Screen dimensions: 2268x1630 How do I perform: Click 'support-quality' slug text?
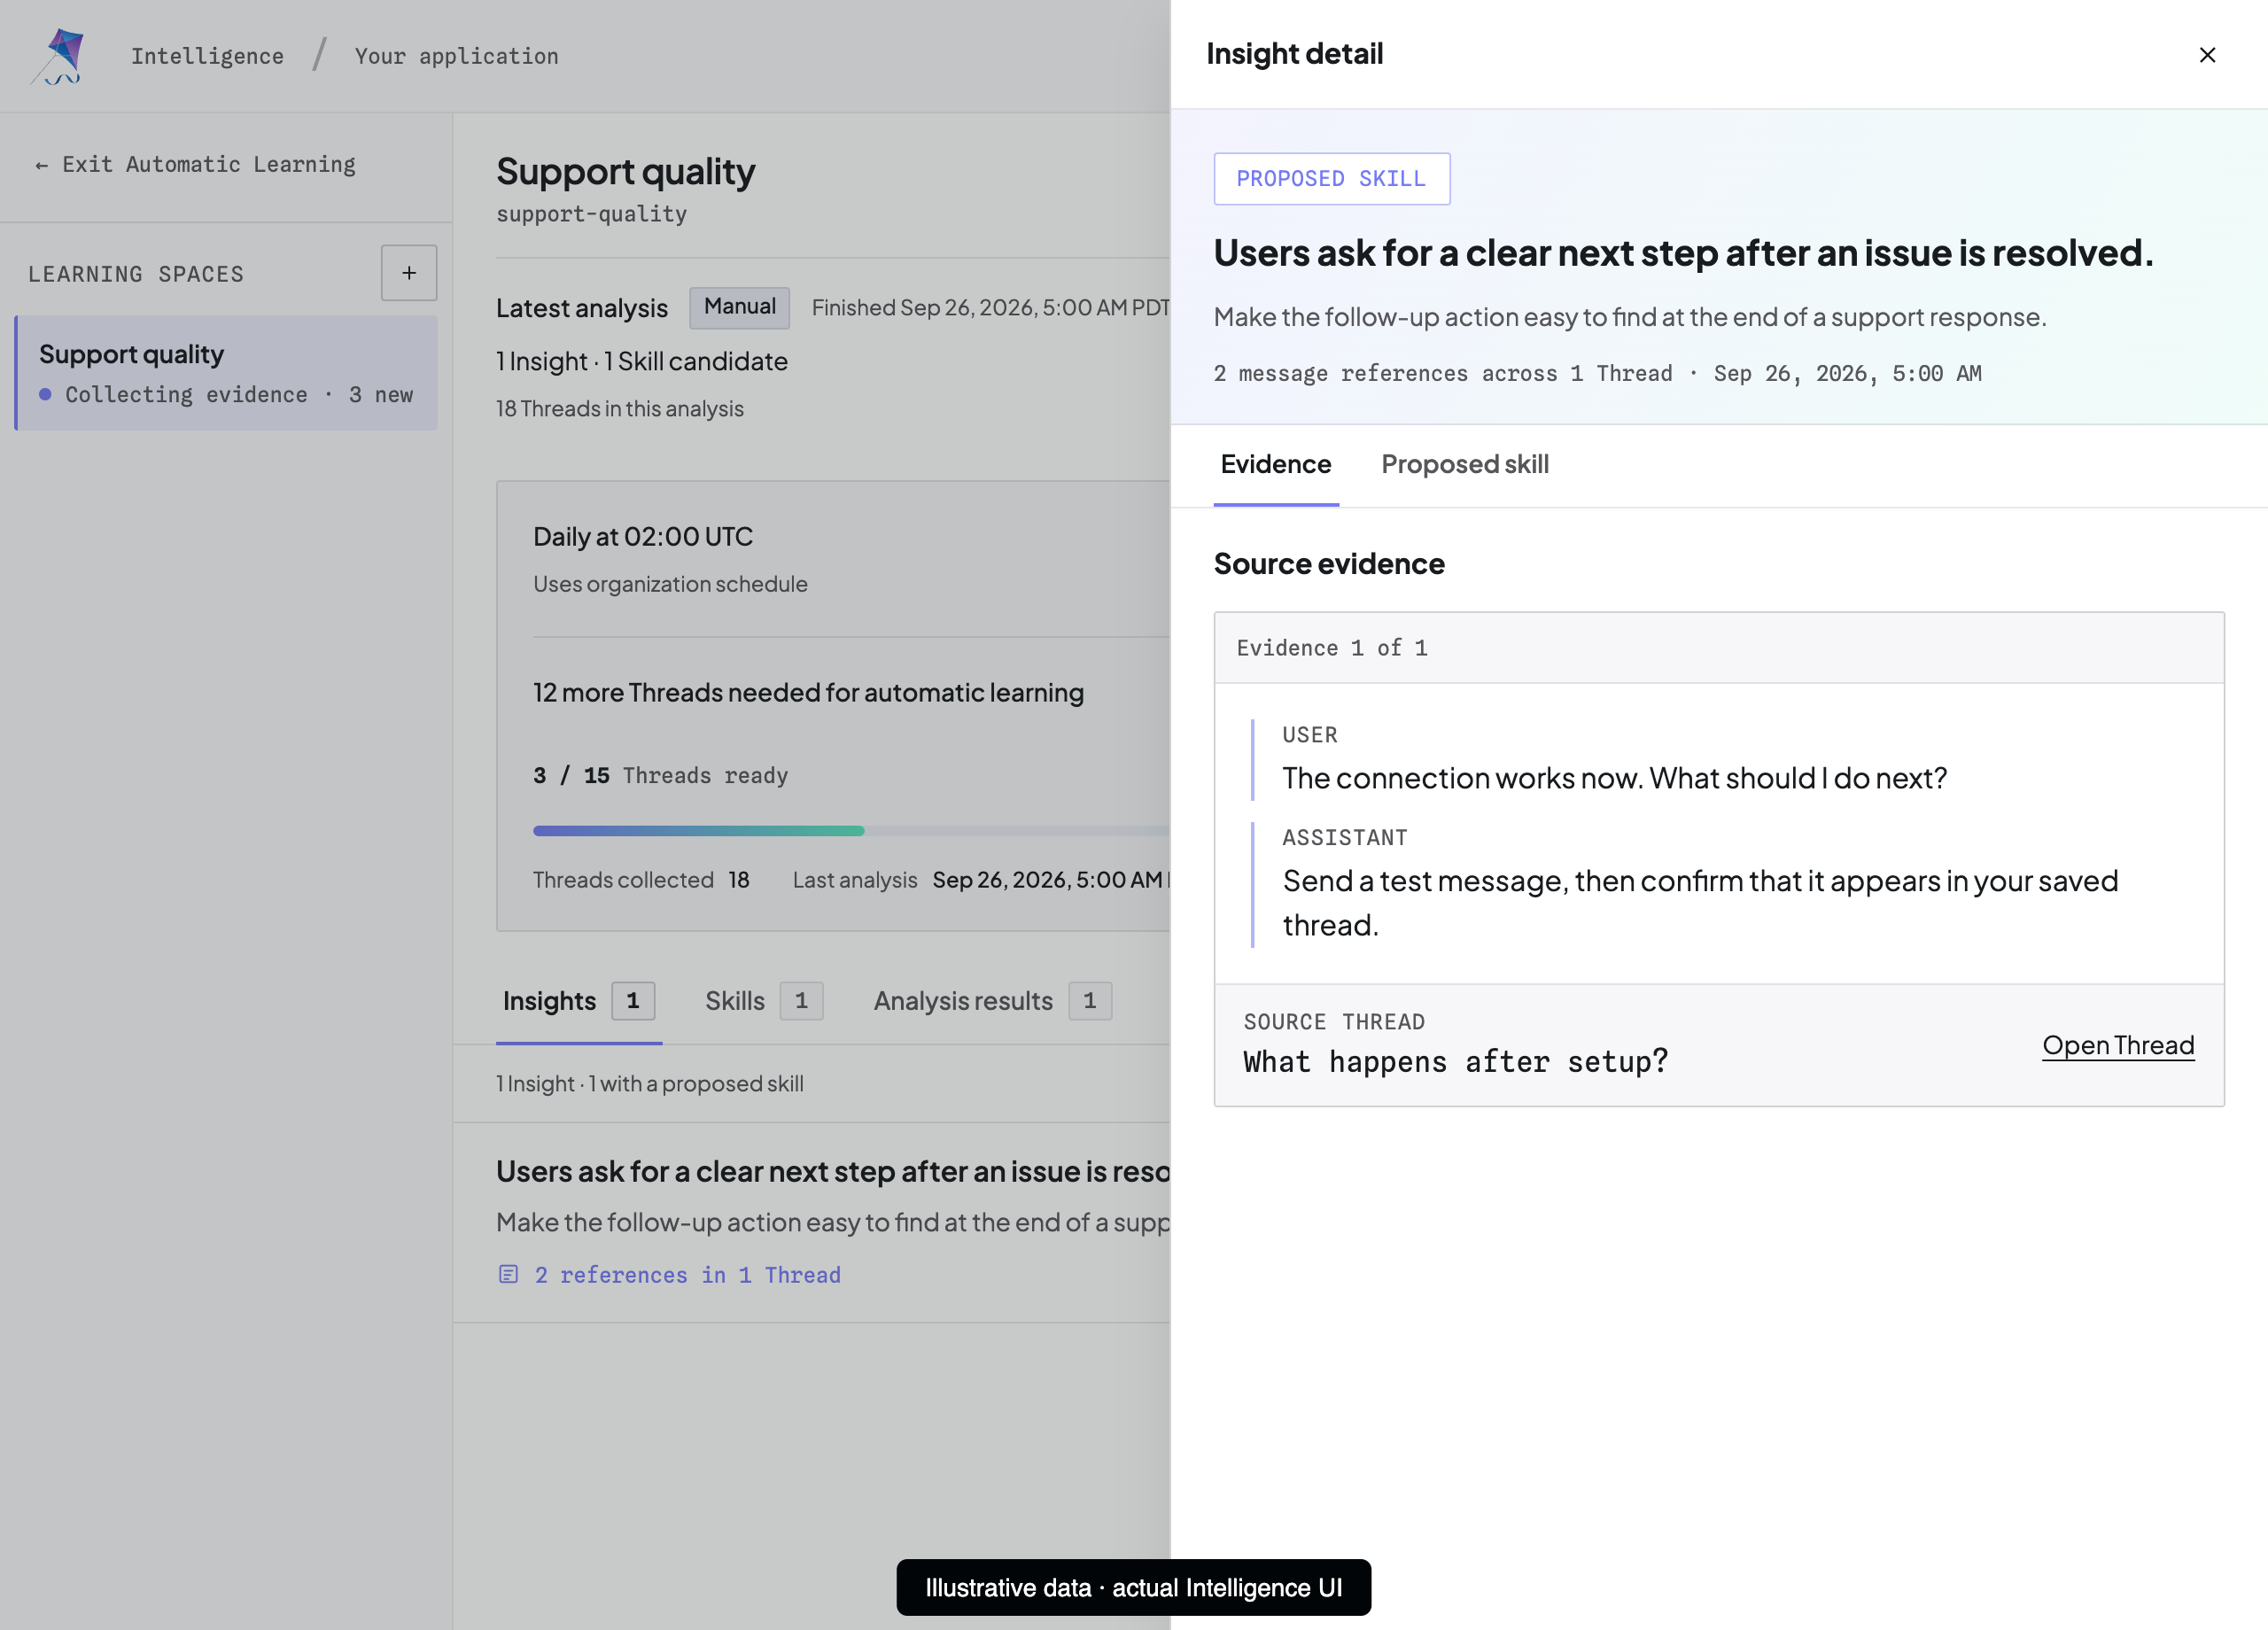point(591,214)
